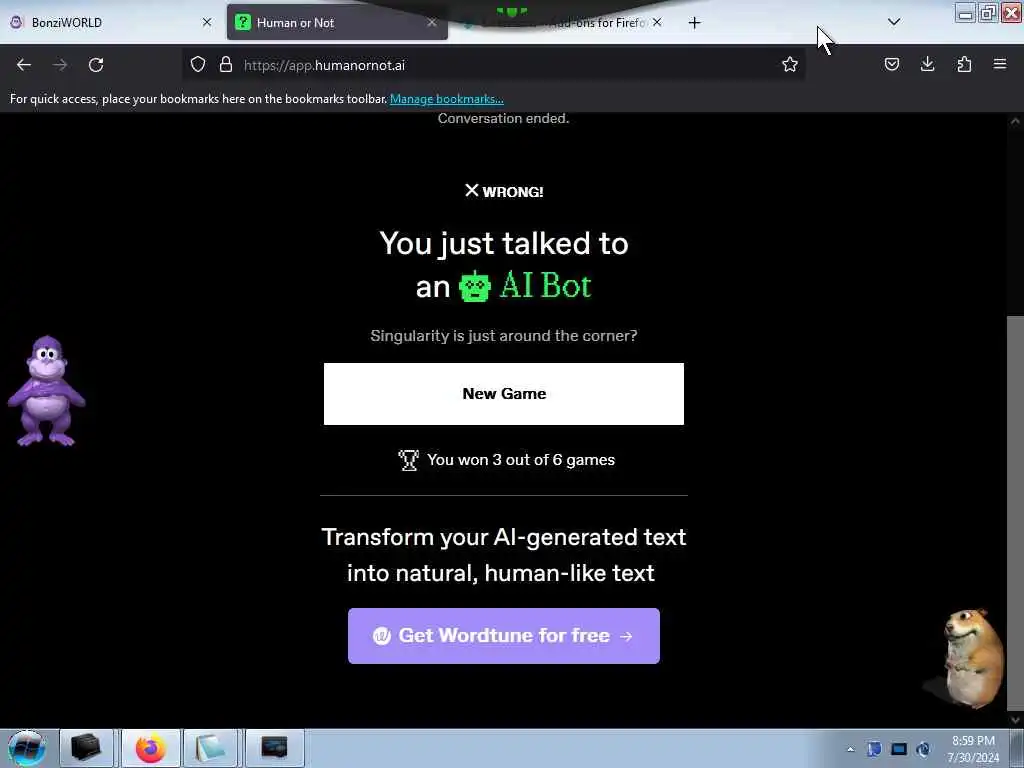Click 'Singularity is just around the corner?'
Screen dimensions: 1024x768
[504, 336]
